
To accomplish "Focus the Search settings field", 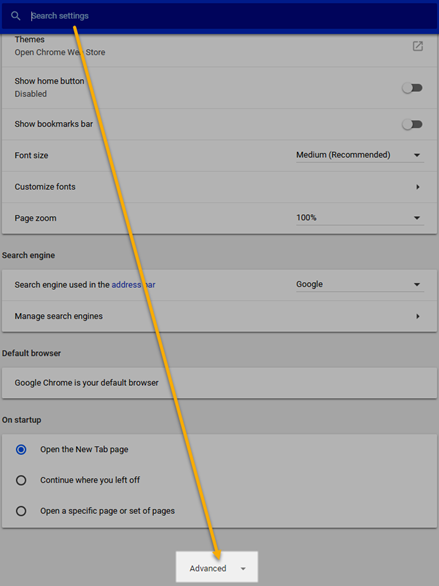I will click(x=232, y=16).
